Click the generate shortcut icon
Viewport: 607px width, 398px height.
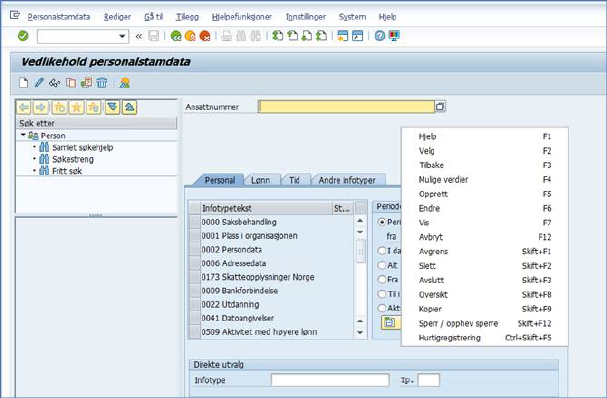[357, 36]
